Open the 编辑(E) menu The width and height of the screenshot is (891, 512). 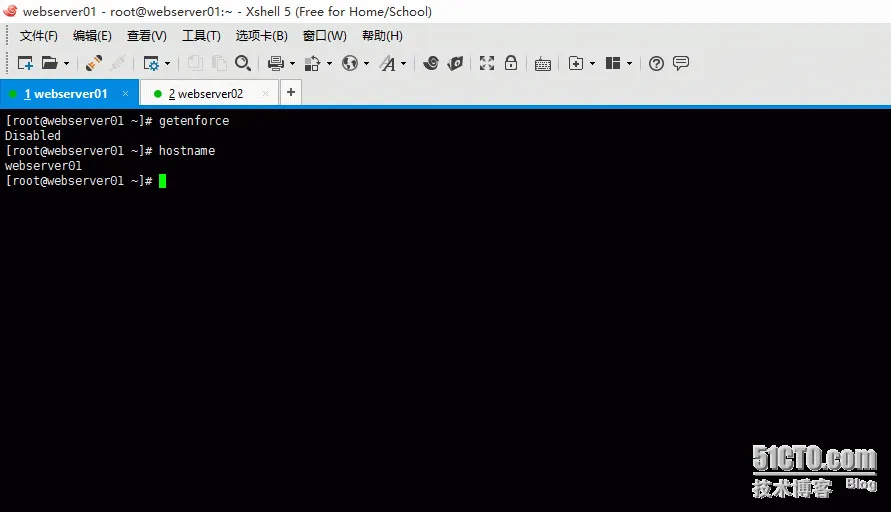[x=92, y=36]
